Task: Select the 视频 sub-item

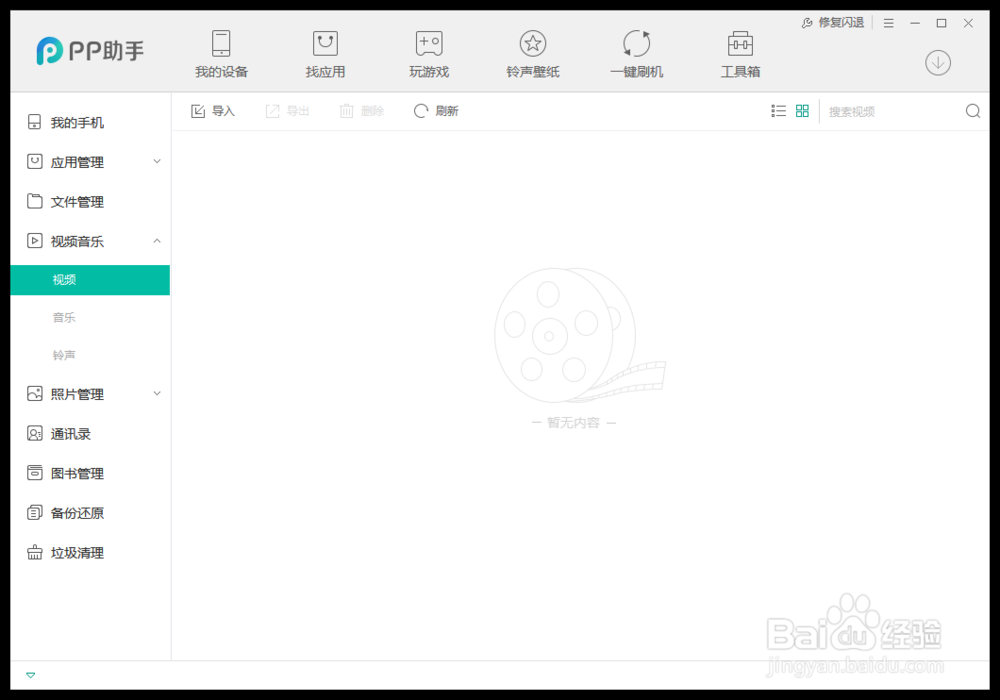Action: click(90, 280)
